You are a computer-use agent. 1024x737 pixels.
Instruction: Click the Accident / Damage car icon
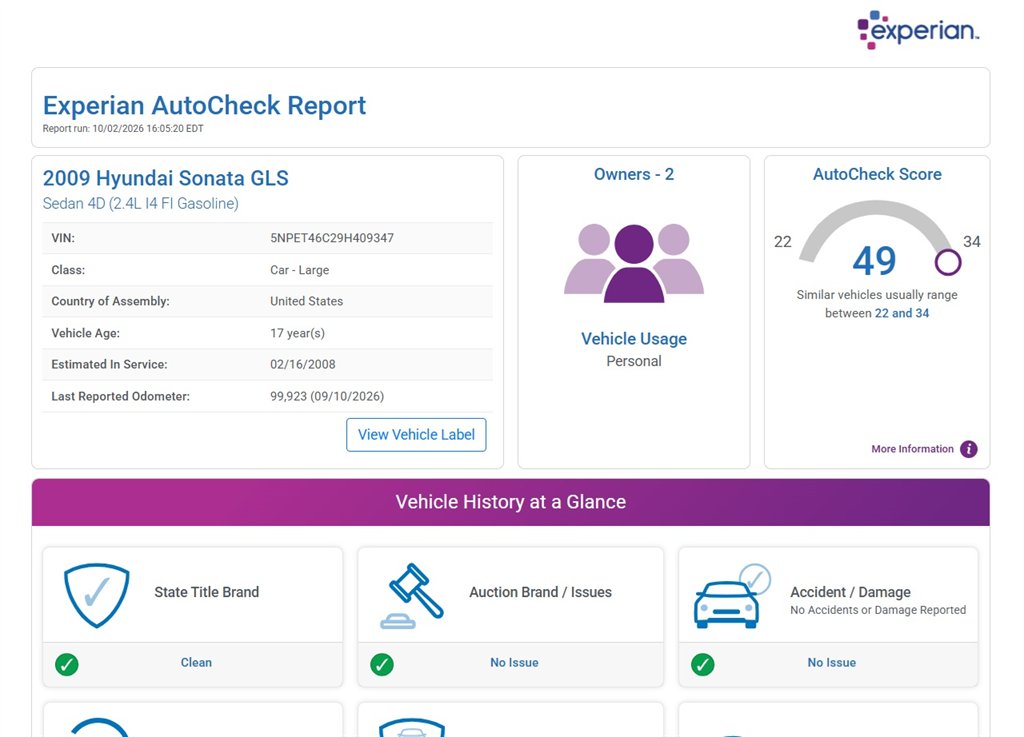732,596
